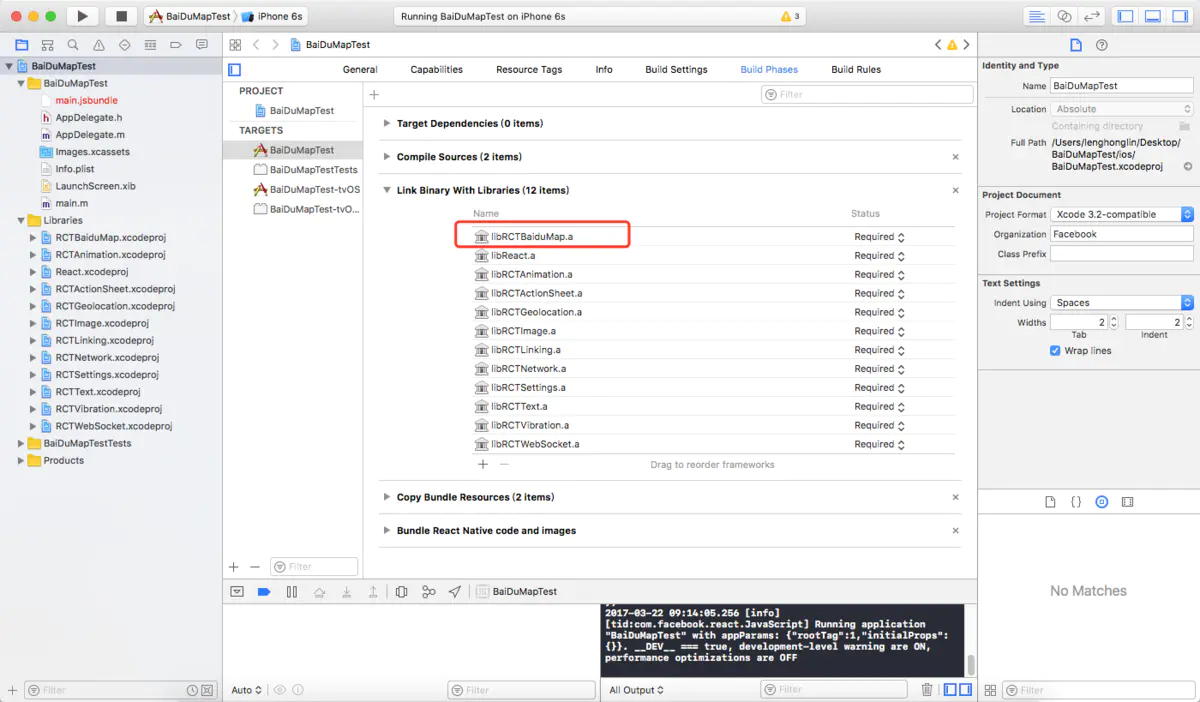Screen dimensions: 1200x702
Task: Open the Build Settings tab
Action: [x=676, y=70]
